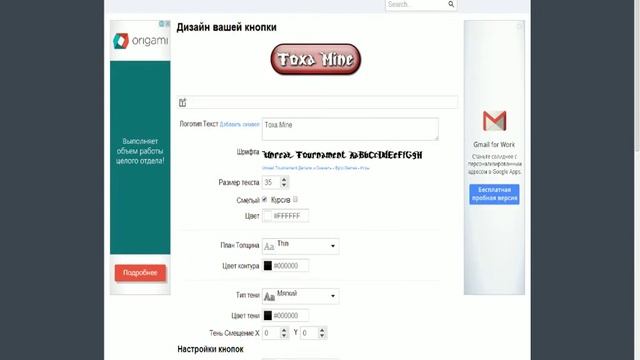
Task: Click the Тень Смещение X label
Action: click(x=234, y=333)
